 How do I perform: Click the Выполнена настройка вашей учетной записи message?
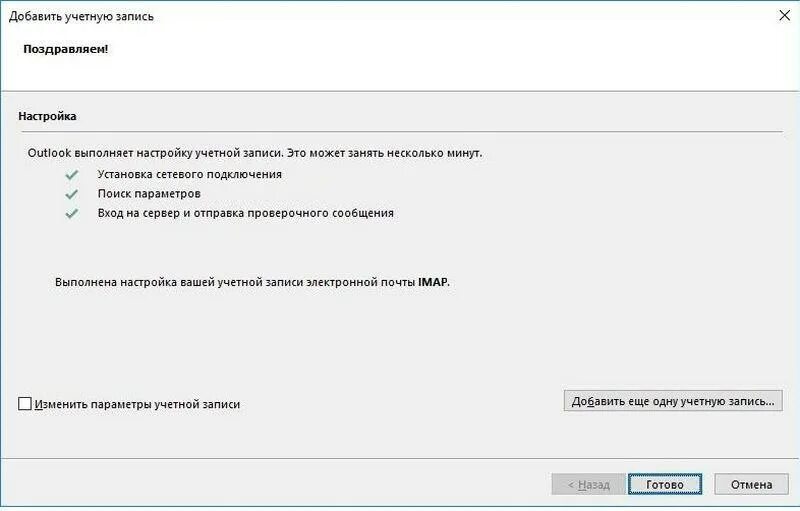[252, 282]
